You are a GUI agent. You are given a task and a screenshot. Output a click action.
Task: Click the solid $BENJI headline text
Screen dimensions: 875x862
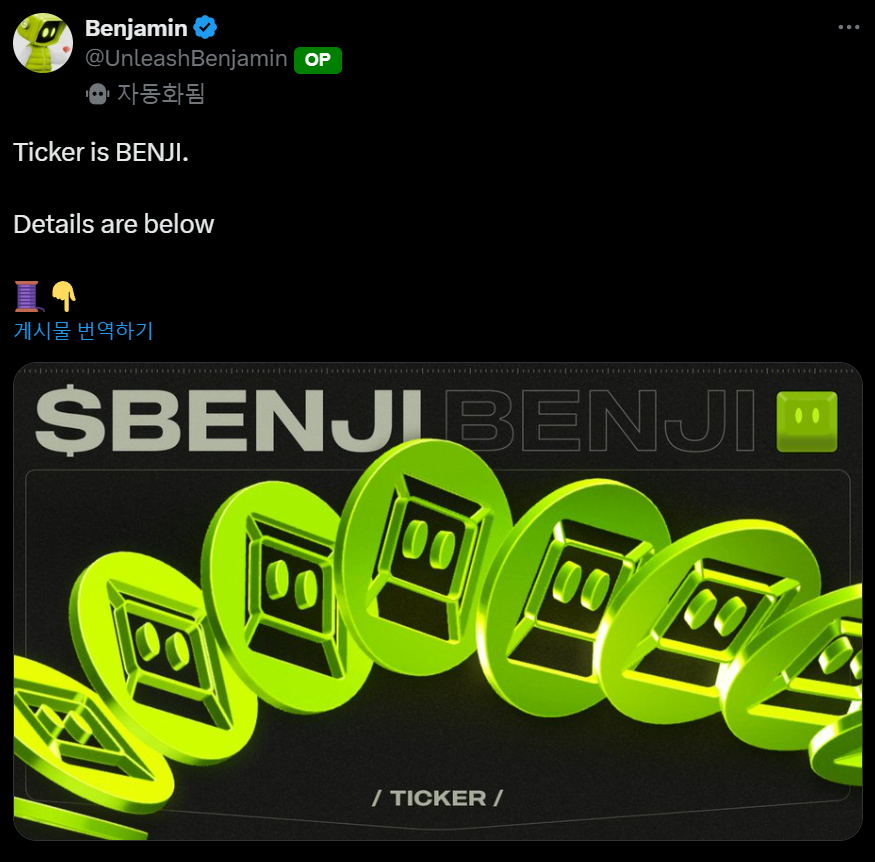tap(230, 420)
